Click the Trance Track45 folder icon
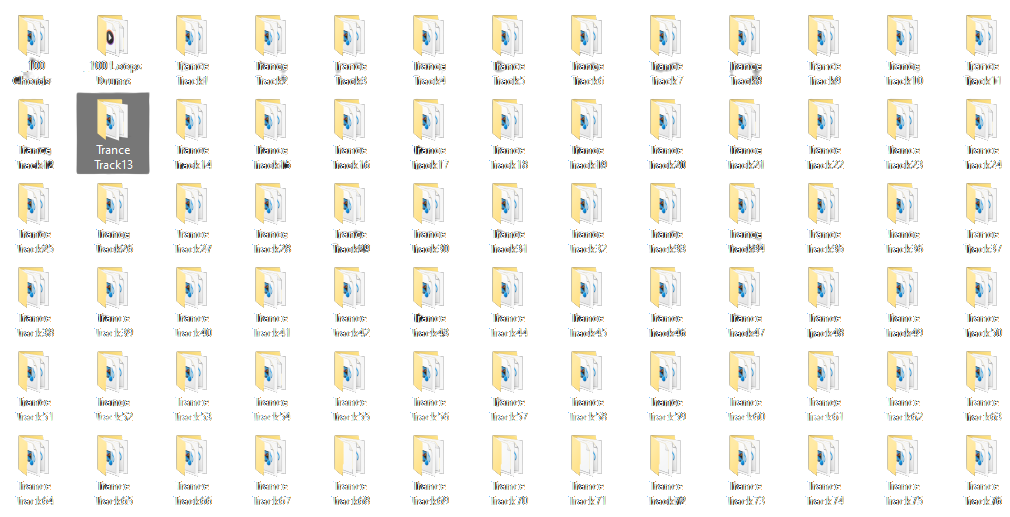1010x517 pixels. point(587,288)
